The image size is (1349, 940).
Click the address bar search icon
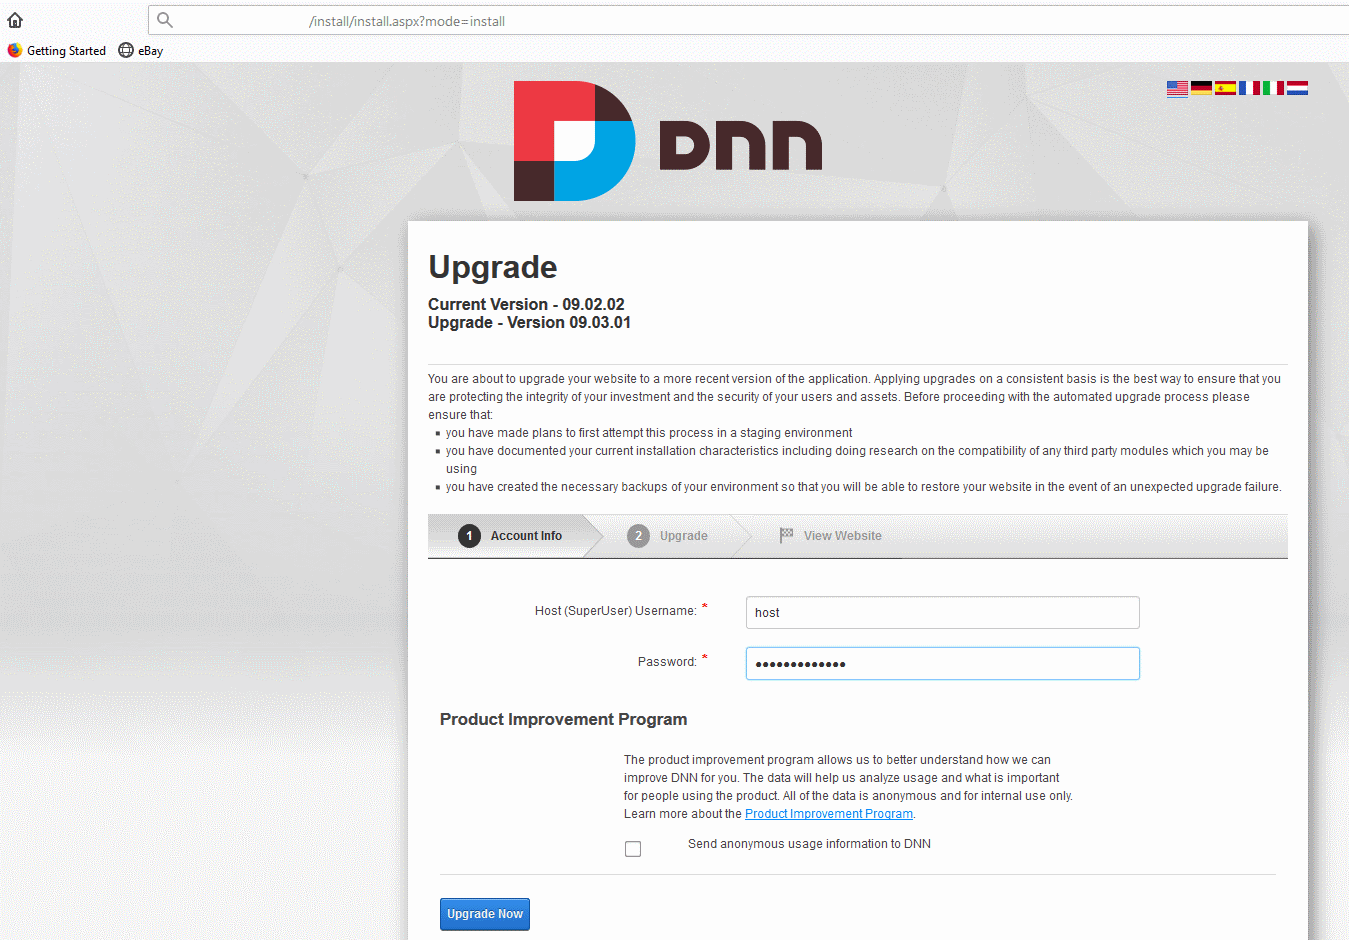165,20
